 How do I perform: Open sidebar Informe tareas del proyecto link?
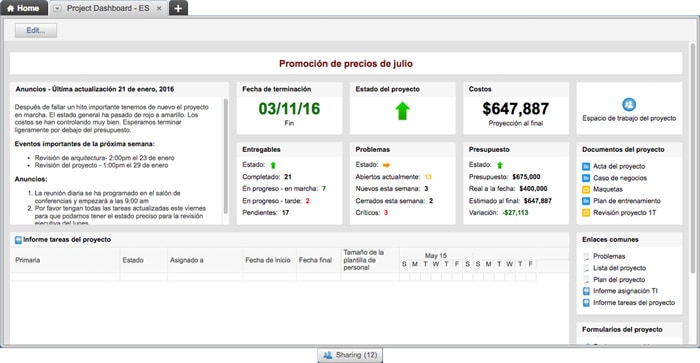pyautogui.click(x=634, y=303)
